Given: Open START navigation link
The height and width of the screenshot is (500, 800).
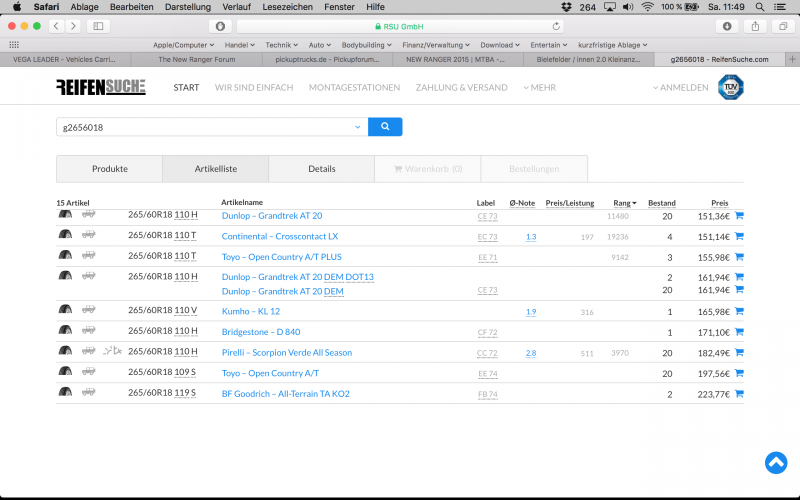Looking at the screenshot, I should 186,87.
